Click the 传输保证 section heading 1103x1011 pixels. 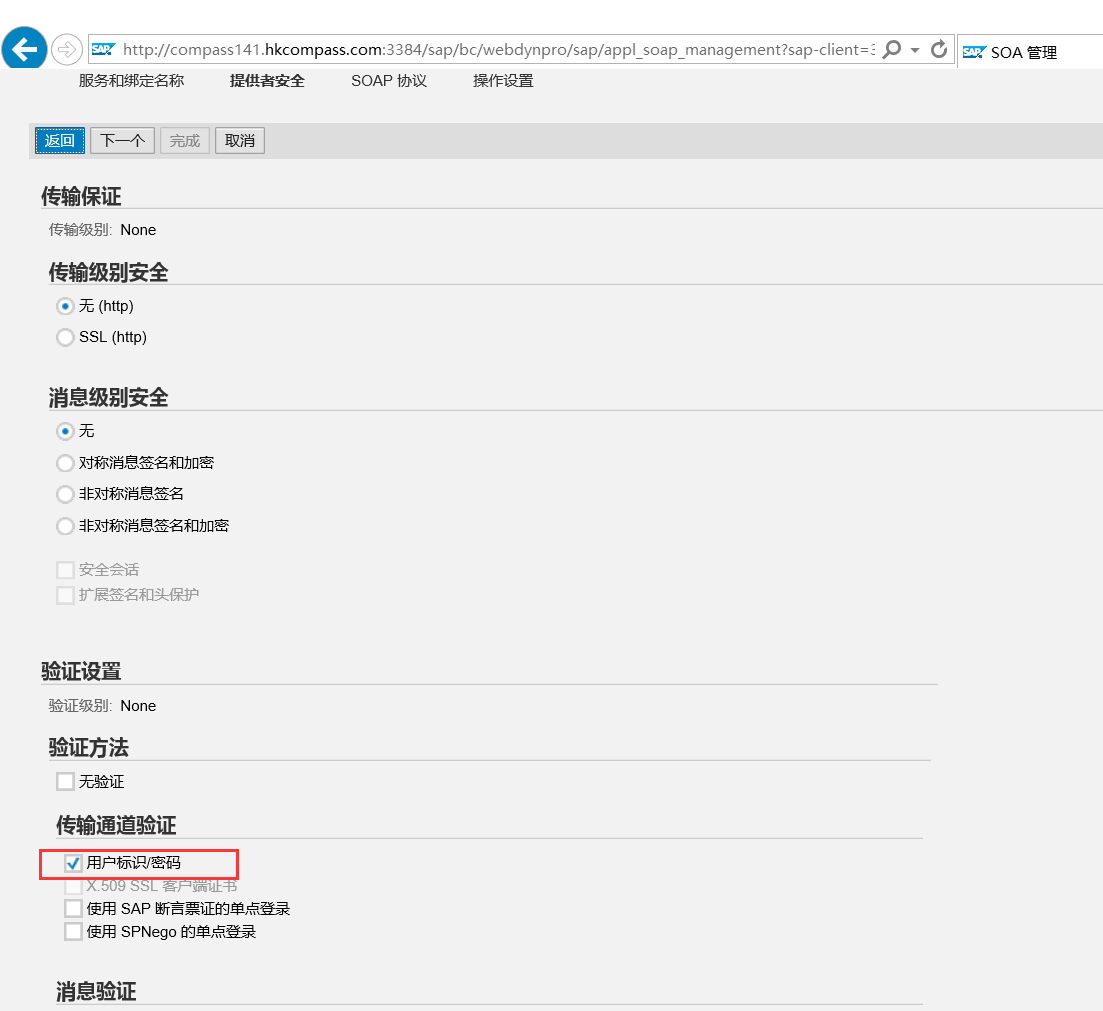click(x=82, y=196)
